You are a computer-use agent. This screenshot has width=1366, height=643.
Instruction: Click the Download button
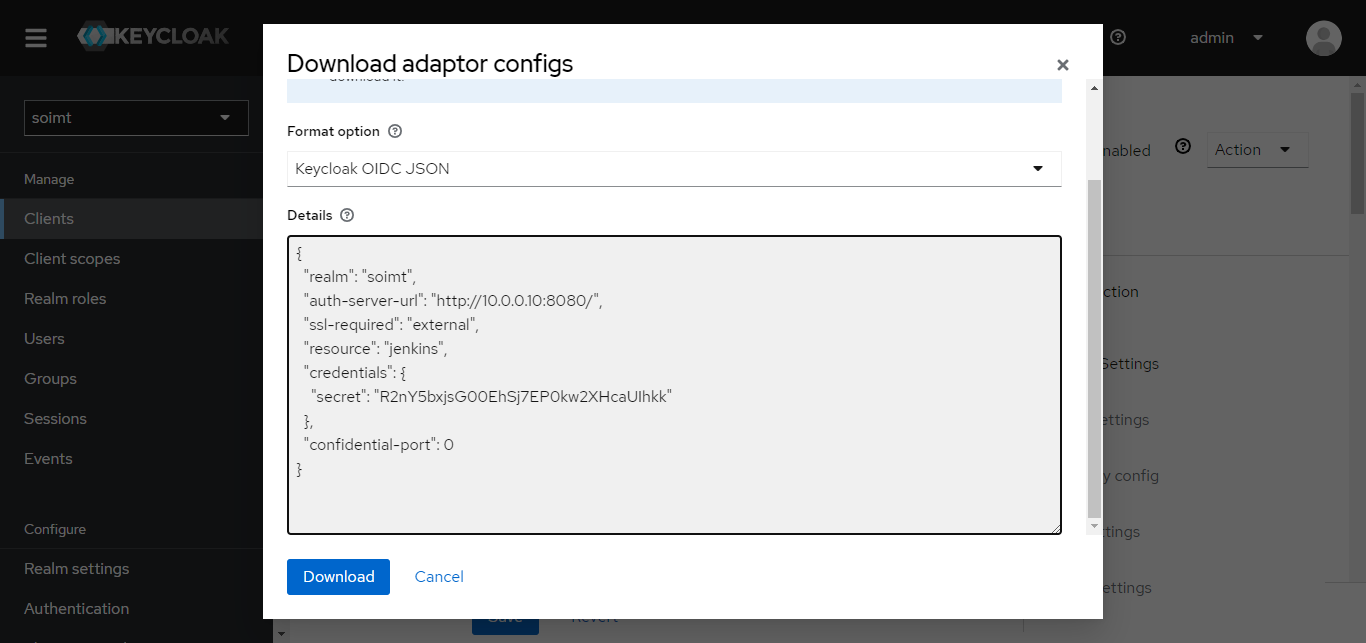(338, 577)
